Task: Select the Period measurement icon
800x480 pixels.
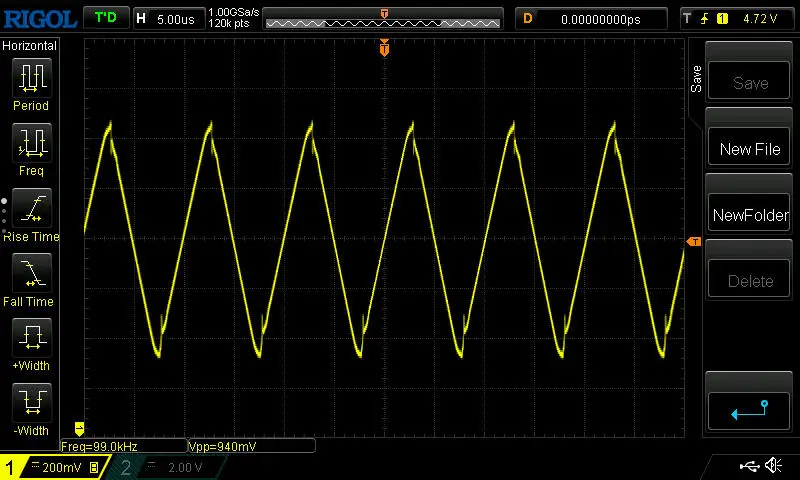Action: tap(32, 78)
